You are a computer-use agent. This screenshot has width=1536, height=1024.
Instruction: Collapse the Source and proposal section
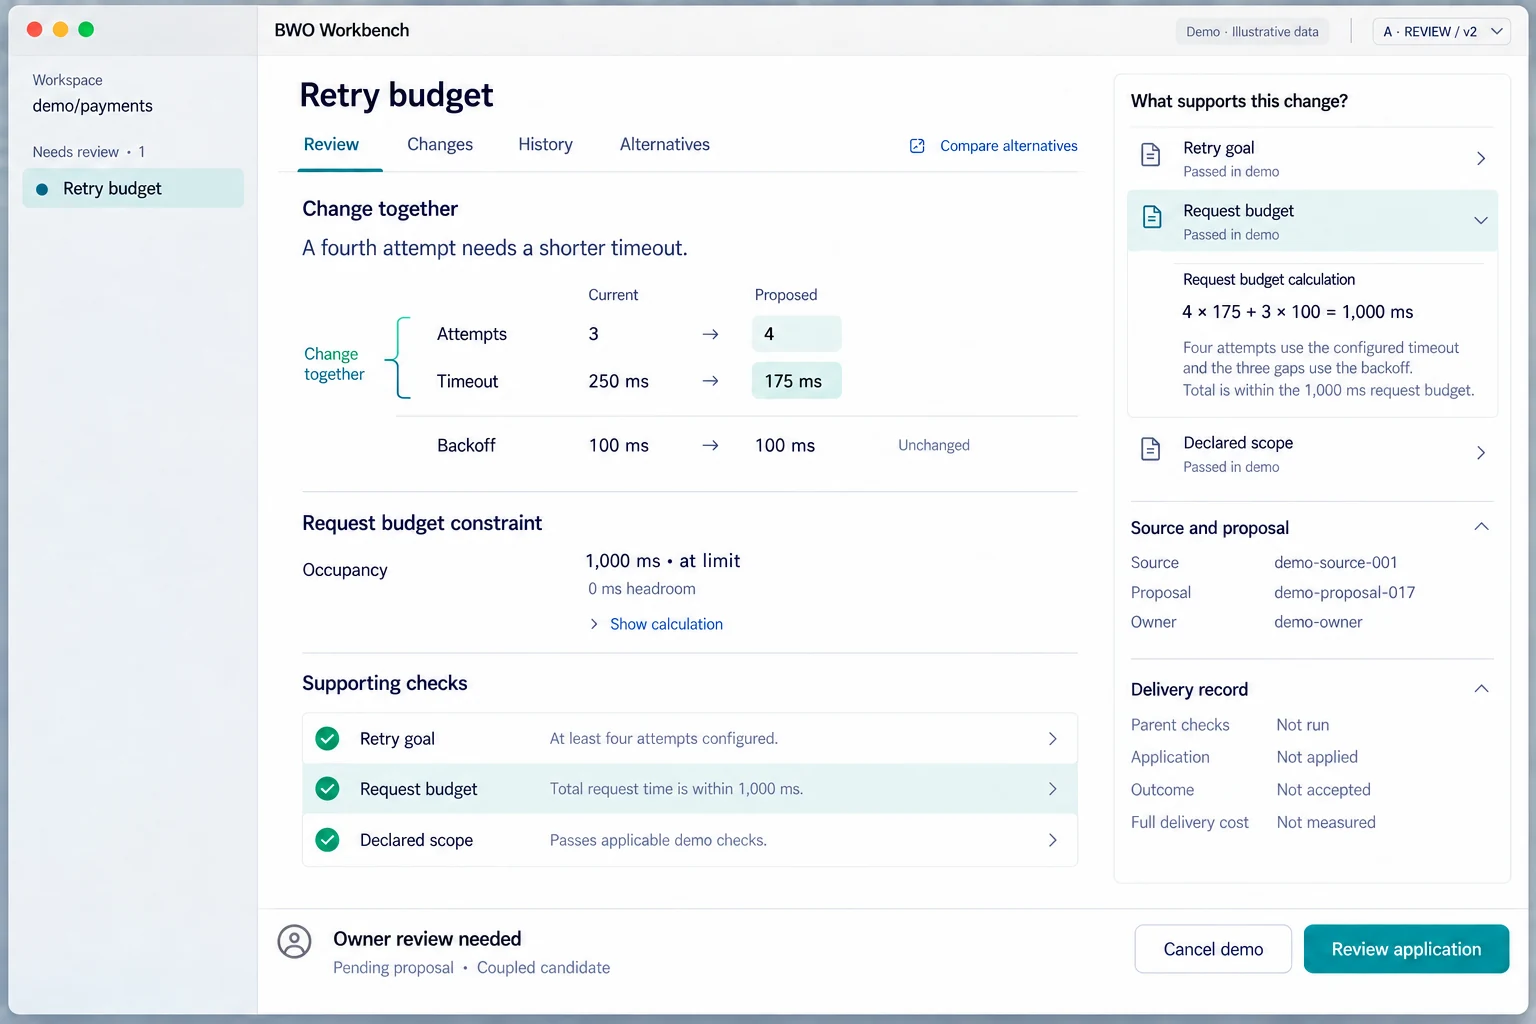pos(1481,527)
